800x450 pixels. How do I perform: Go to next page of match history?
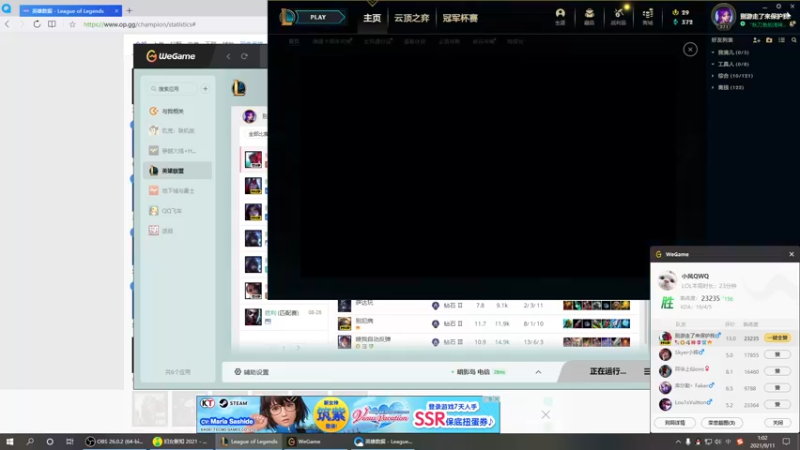(x=298, y=348)
